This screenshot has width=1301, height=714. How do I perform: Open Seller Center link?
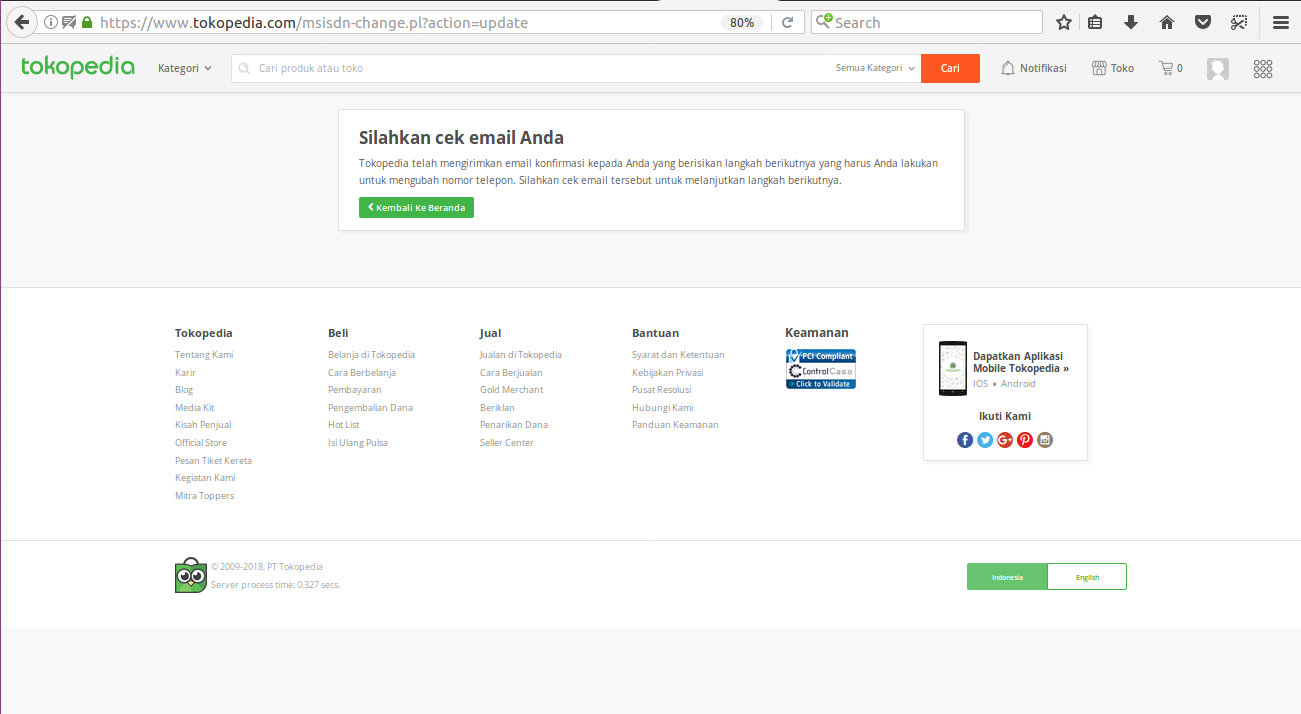tap(507, 443)
